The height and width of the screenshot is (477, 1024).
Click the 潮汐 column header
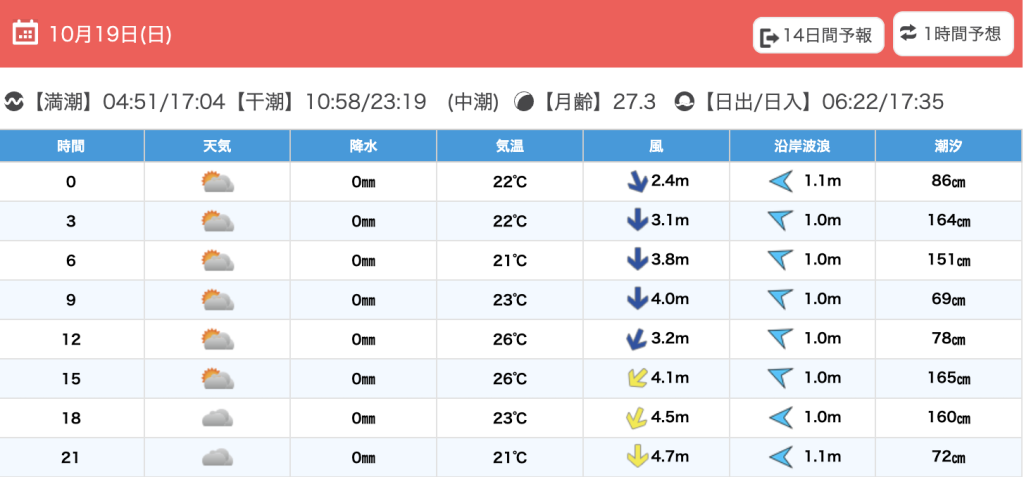point(949,146)
